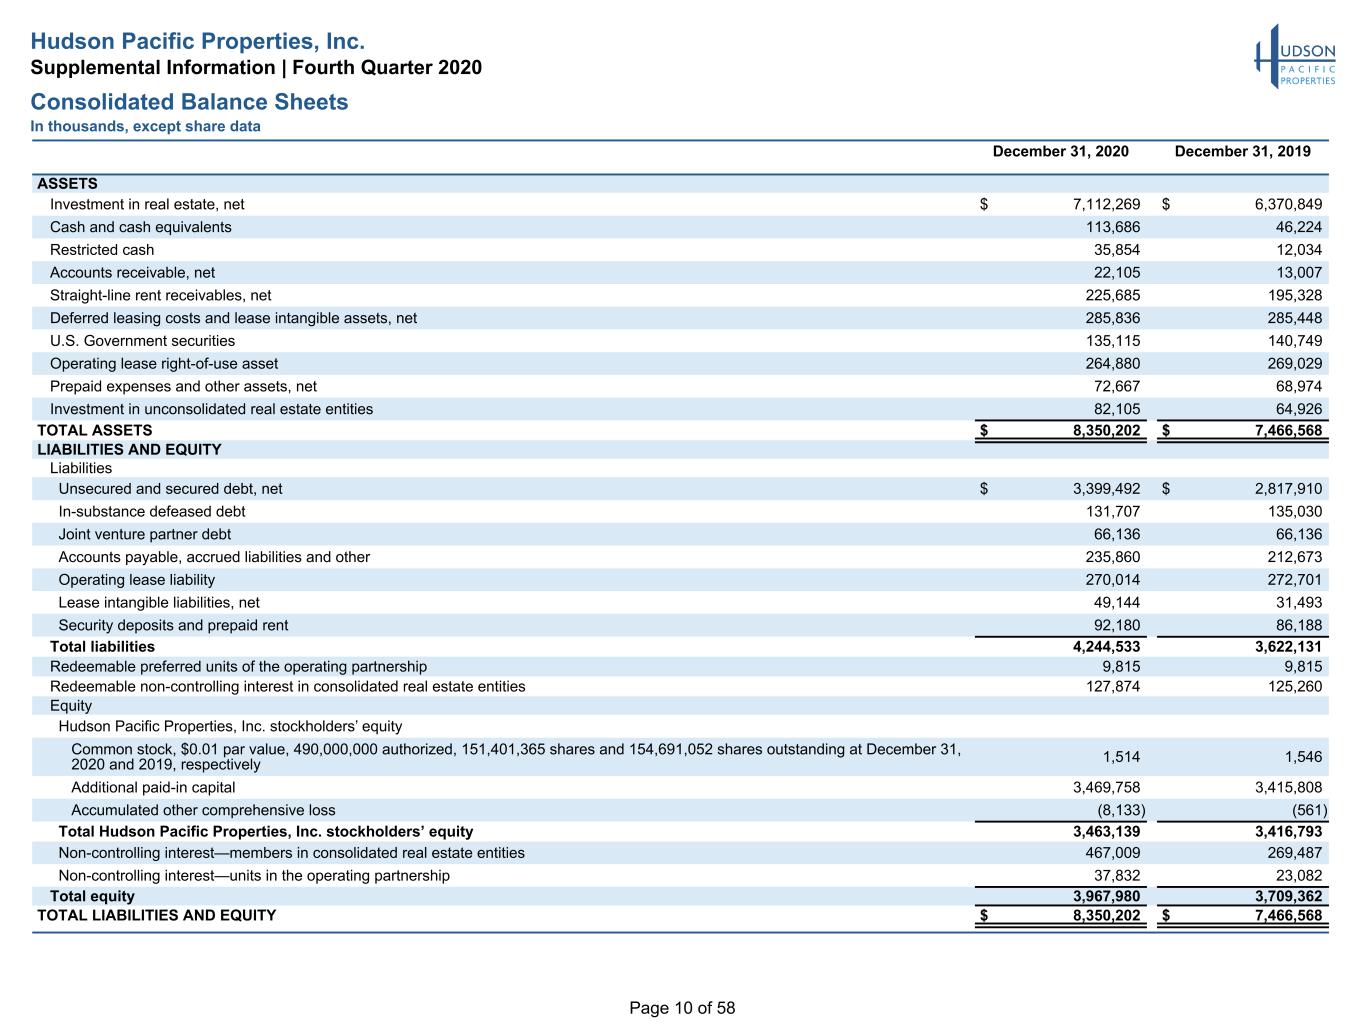Select the 'December 31, 2019' column header
The height and width of the screenshot is (1024, 1365).
tap(1242, 152)
